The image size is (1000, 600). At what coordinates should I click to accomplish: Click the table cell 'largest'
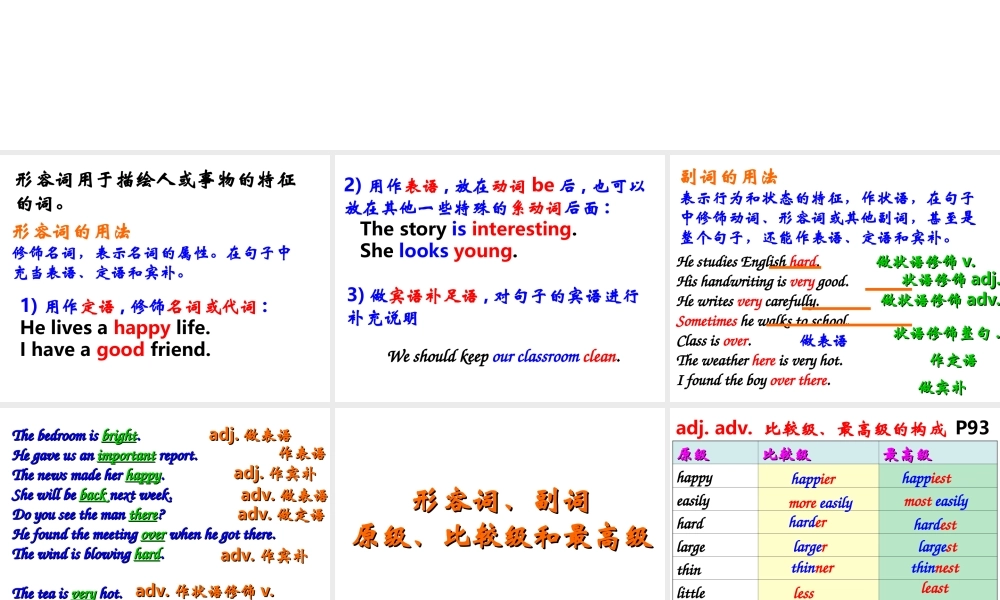coord(938,547)
